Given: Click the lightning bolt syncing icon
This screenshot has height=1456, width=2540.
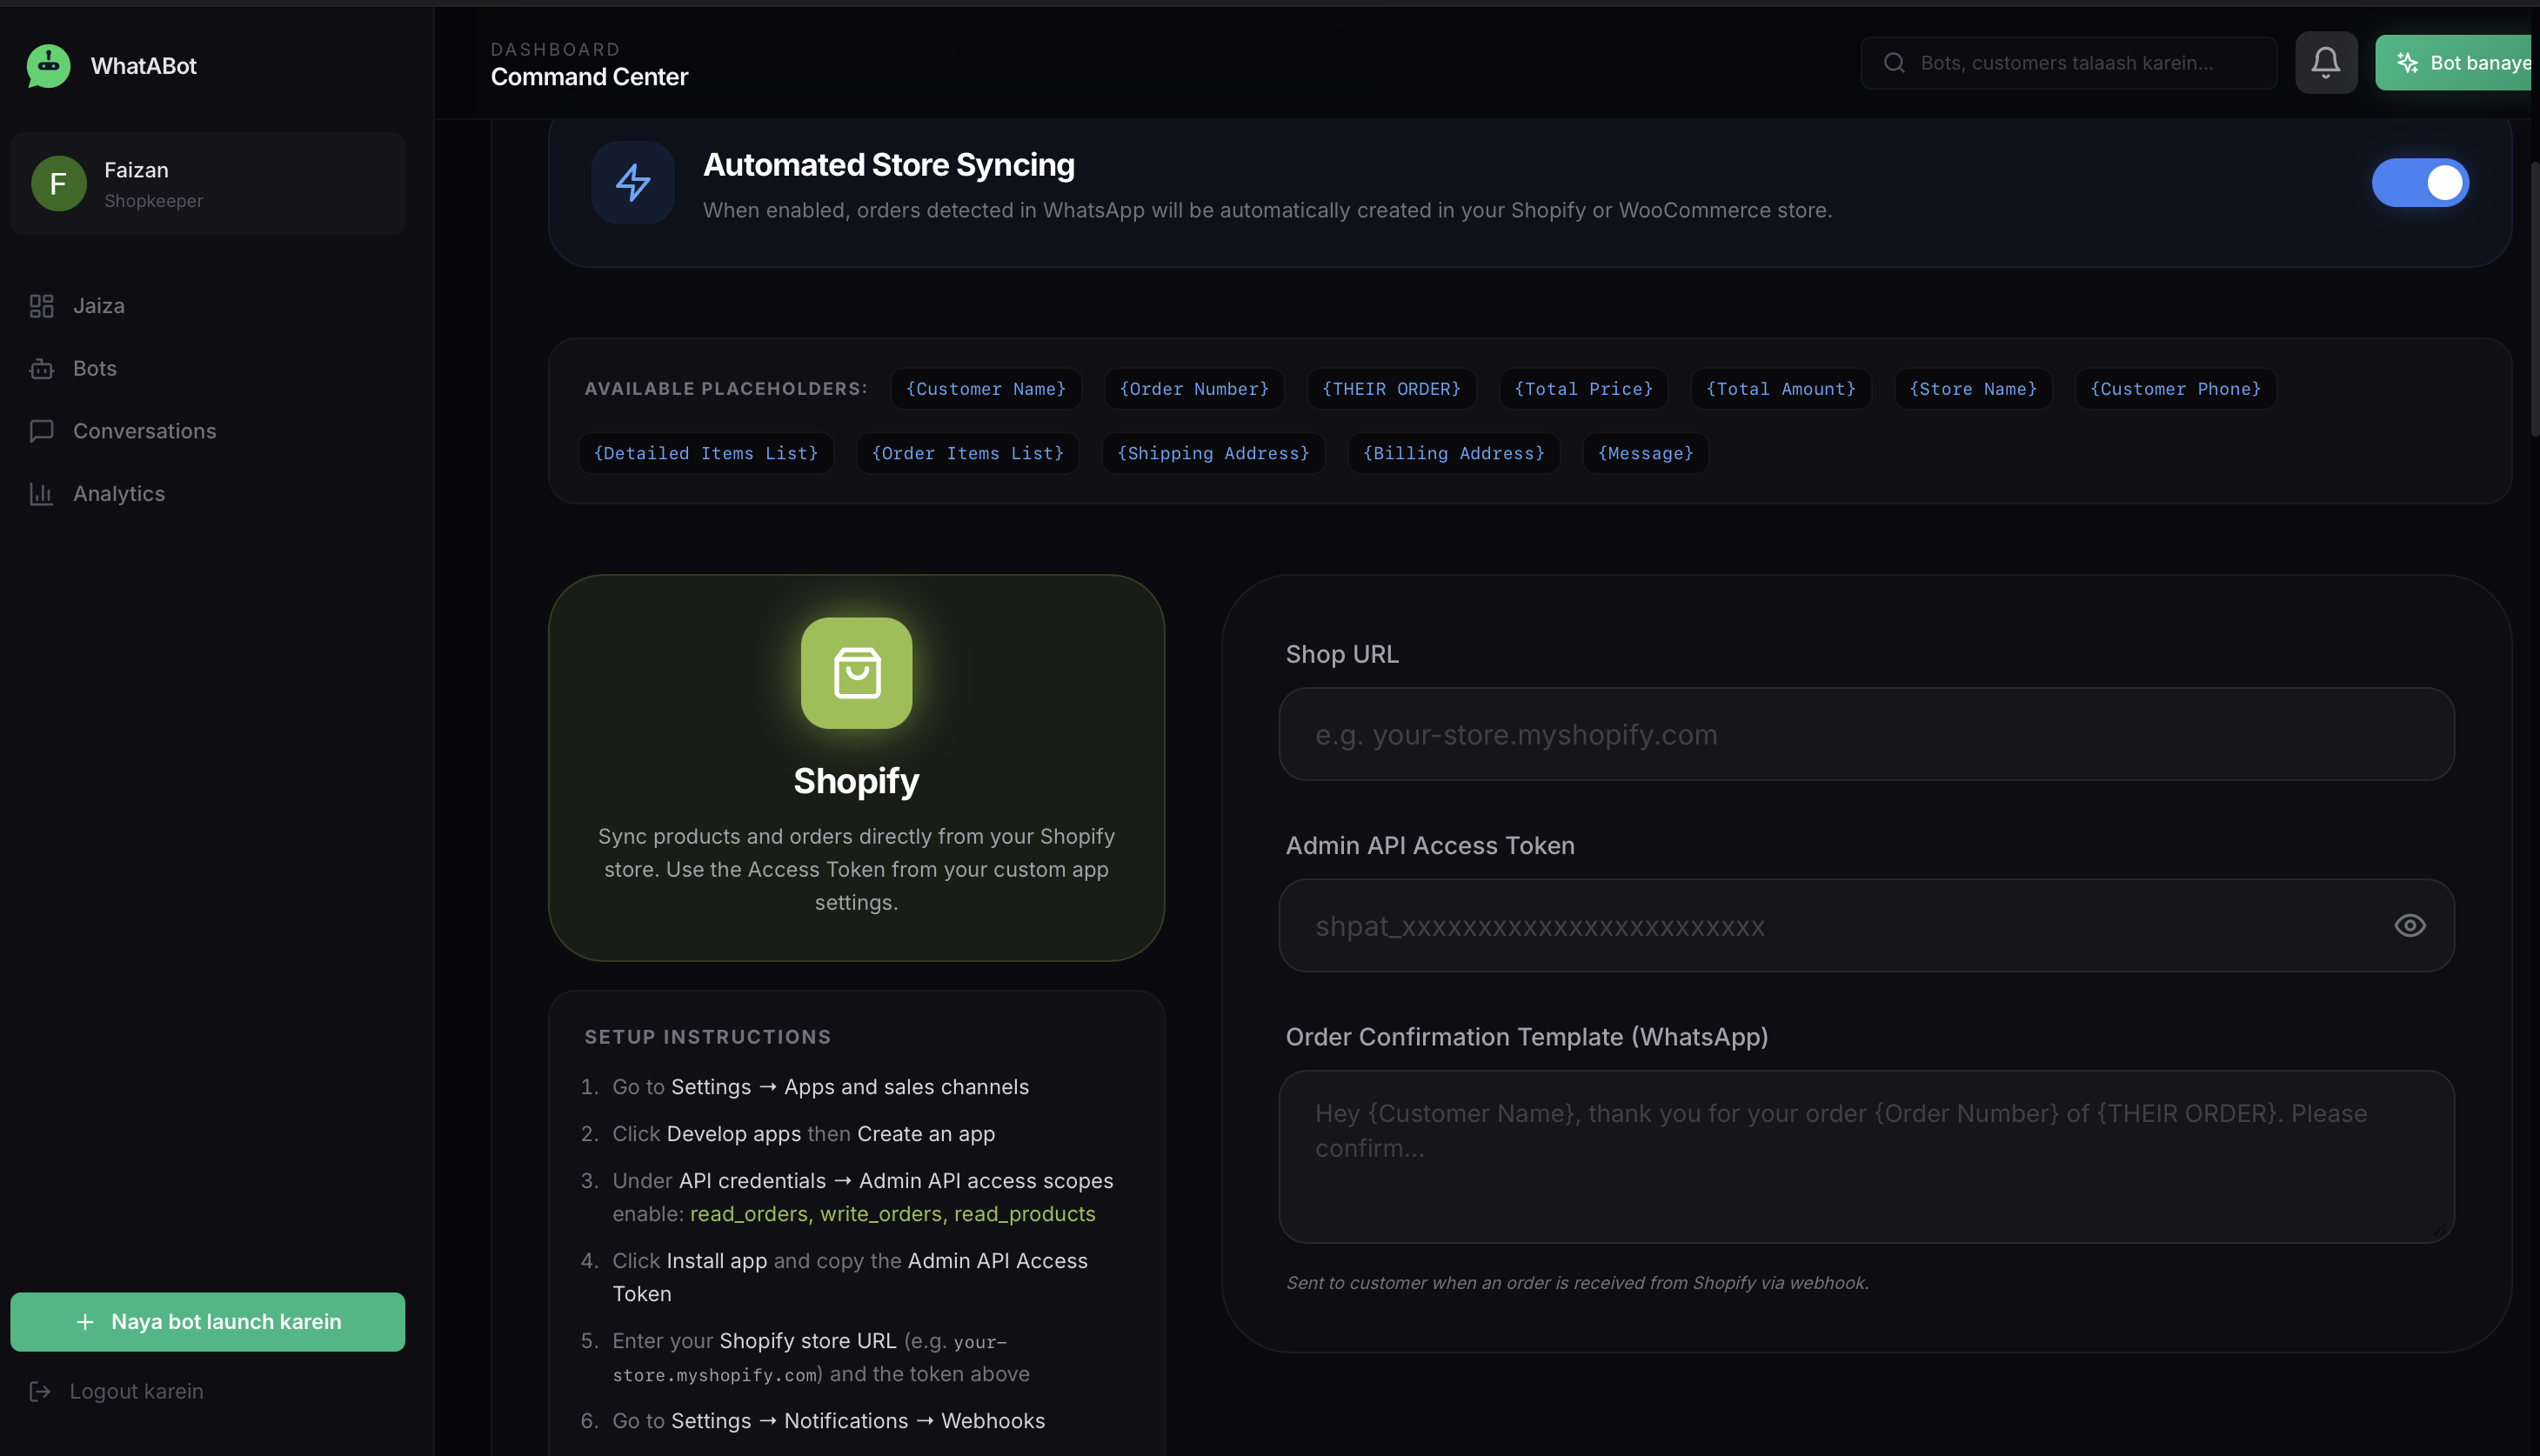Looking at the screenshot, I should pos(632,183).
